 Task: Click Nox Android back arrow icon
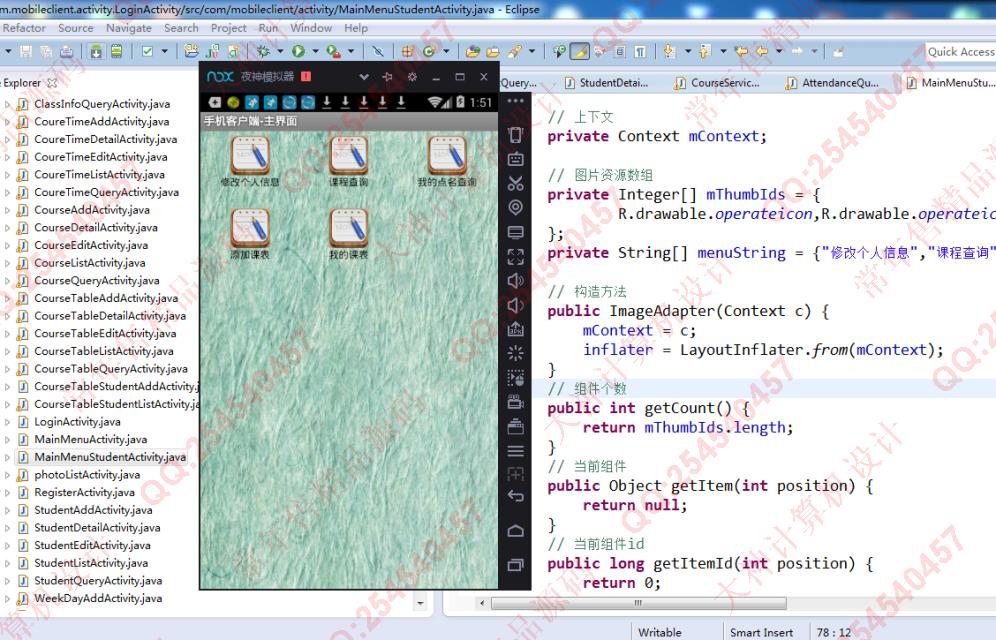tap(516, 496)
